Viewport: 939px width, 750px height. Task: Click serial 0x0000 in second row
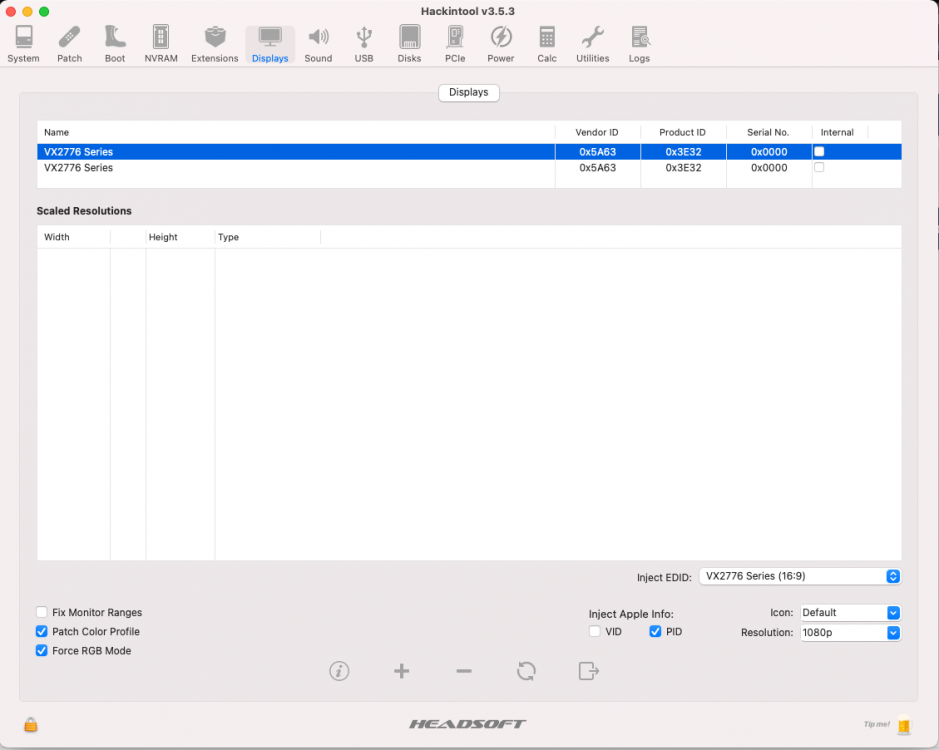(769, 168)
